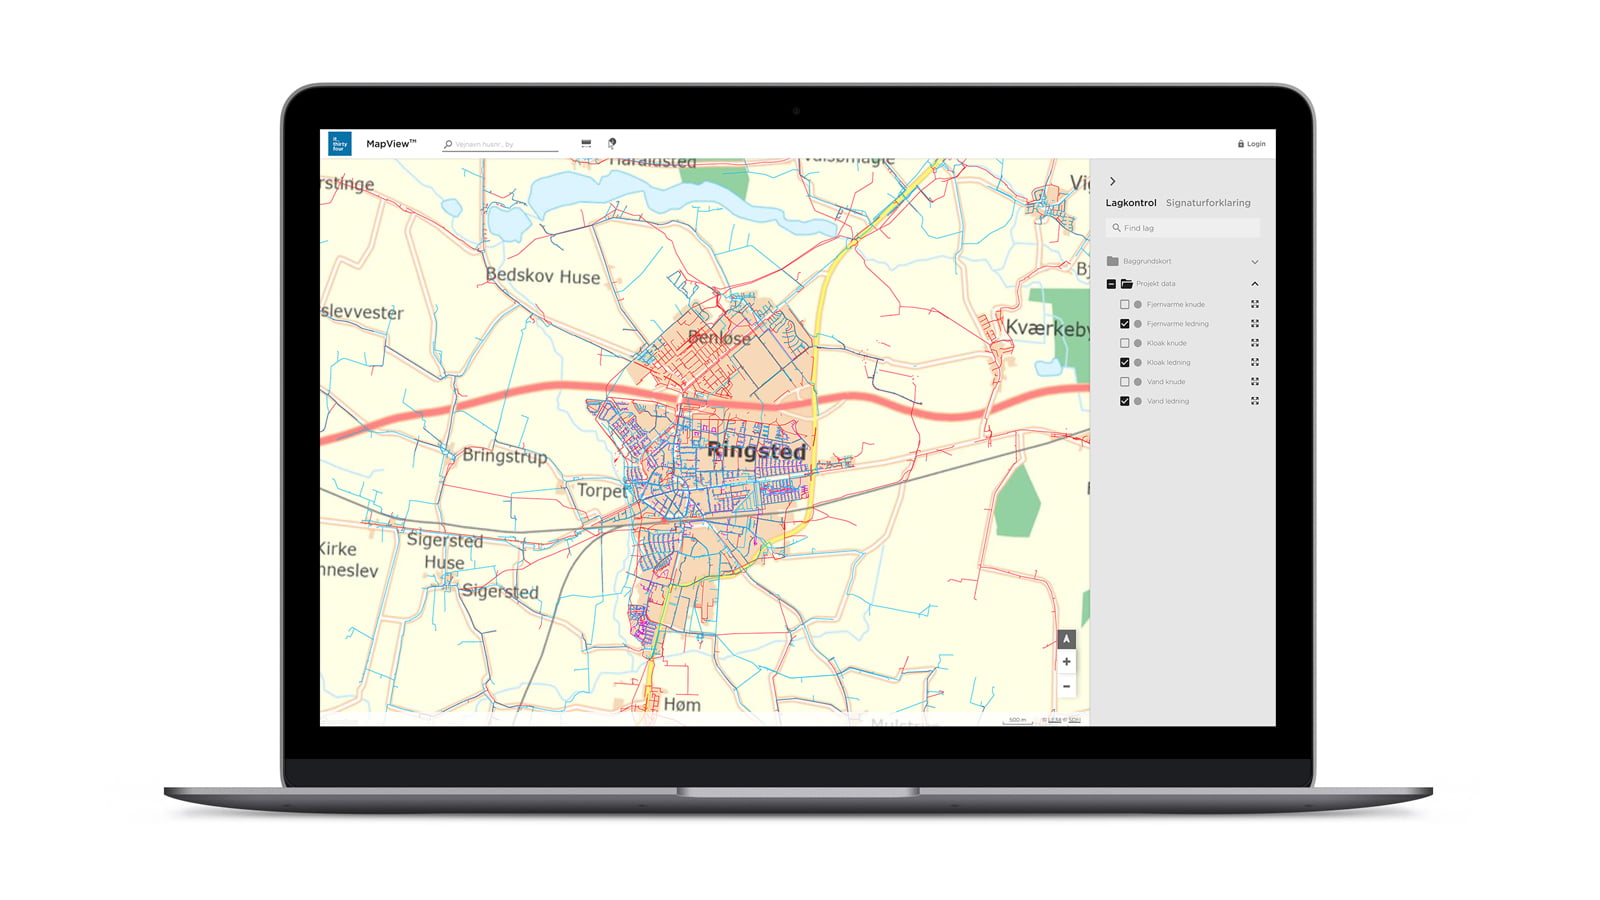This screenshot has height=900, width=1600.
Task: Zoom out with the minus button
Action: (x=1066, y=686)
